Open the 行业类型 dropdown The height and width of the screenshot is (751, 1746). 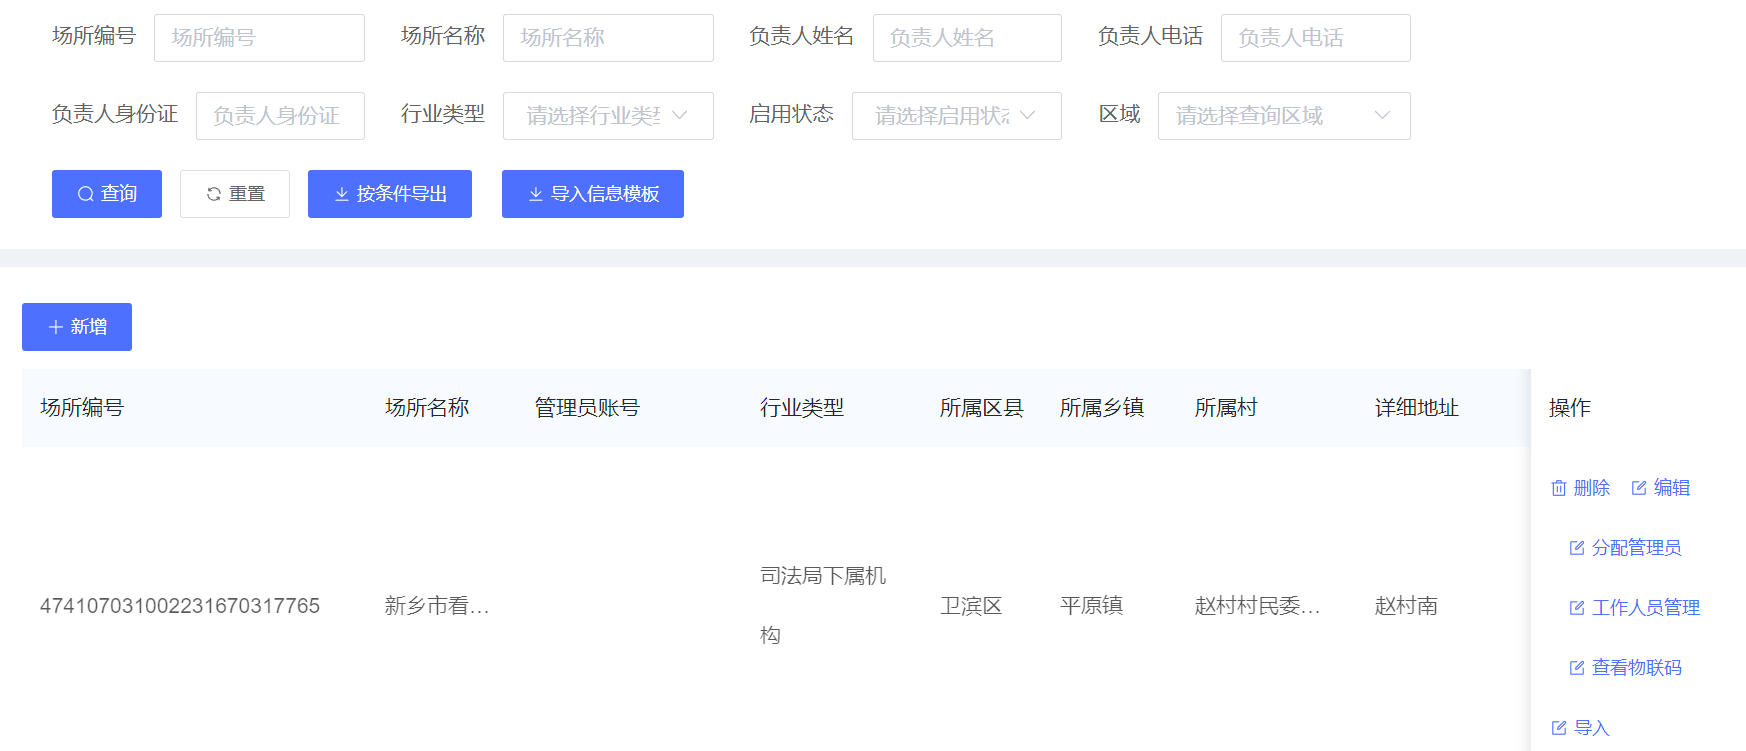tap(607, 116)
